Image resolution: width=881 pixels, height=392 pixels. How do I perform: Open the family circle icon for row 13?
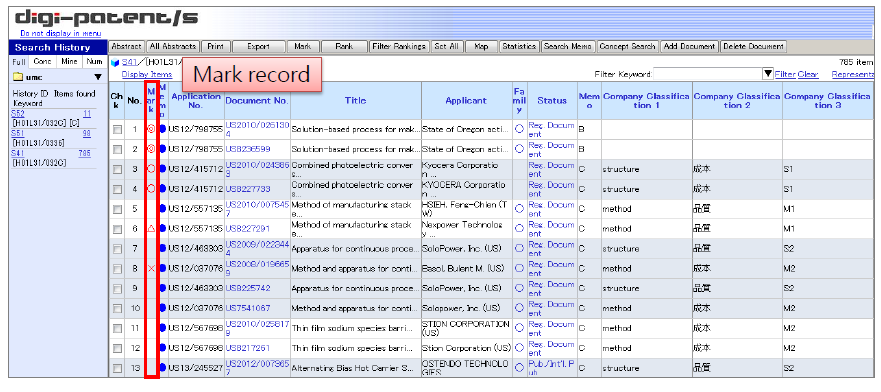point(519,368)
